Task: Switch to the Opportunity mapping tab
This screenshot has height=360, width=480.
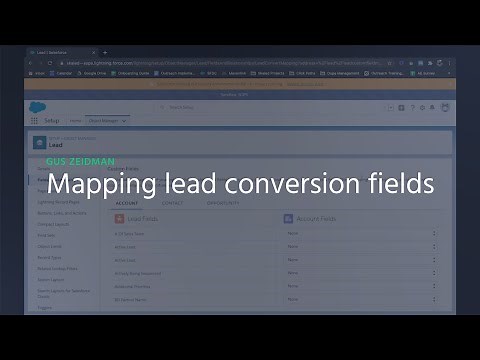Action: [223, 203]
